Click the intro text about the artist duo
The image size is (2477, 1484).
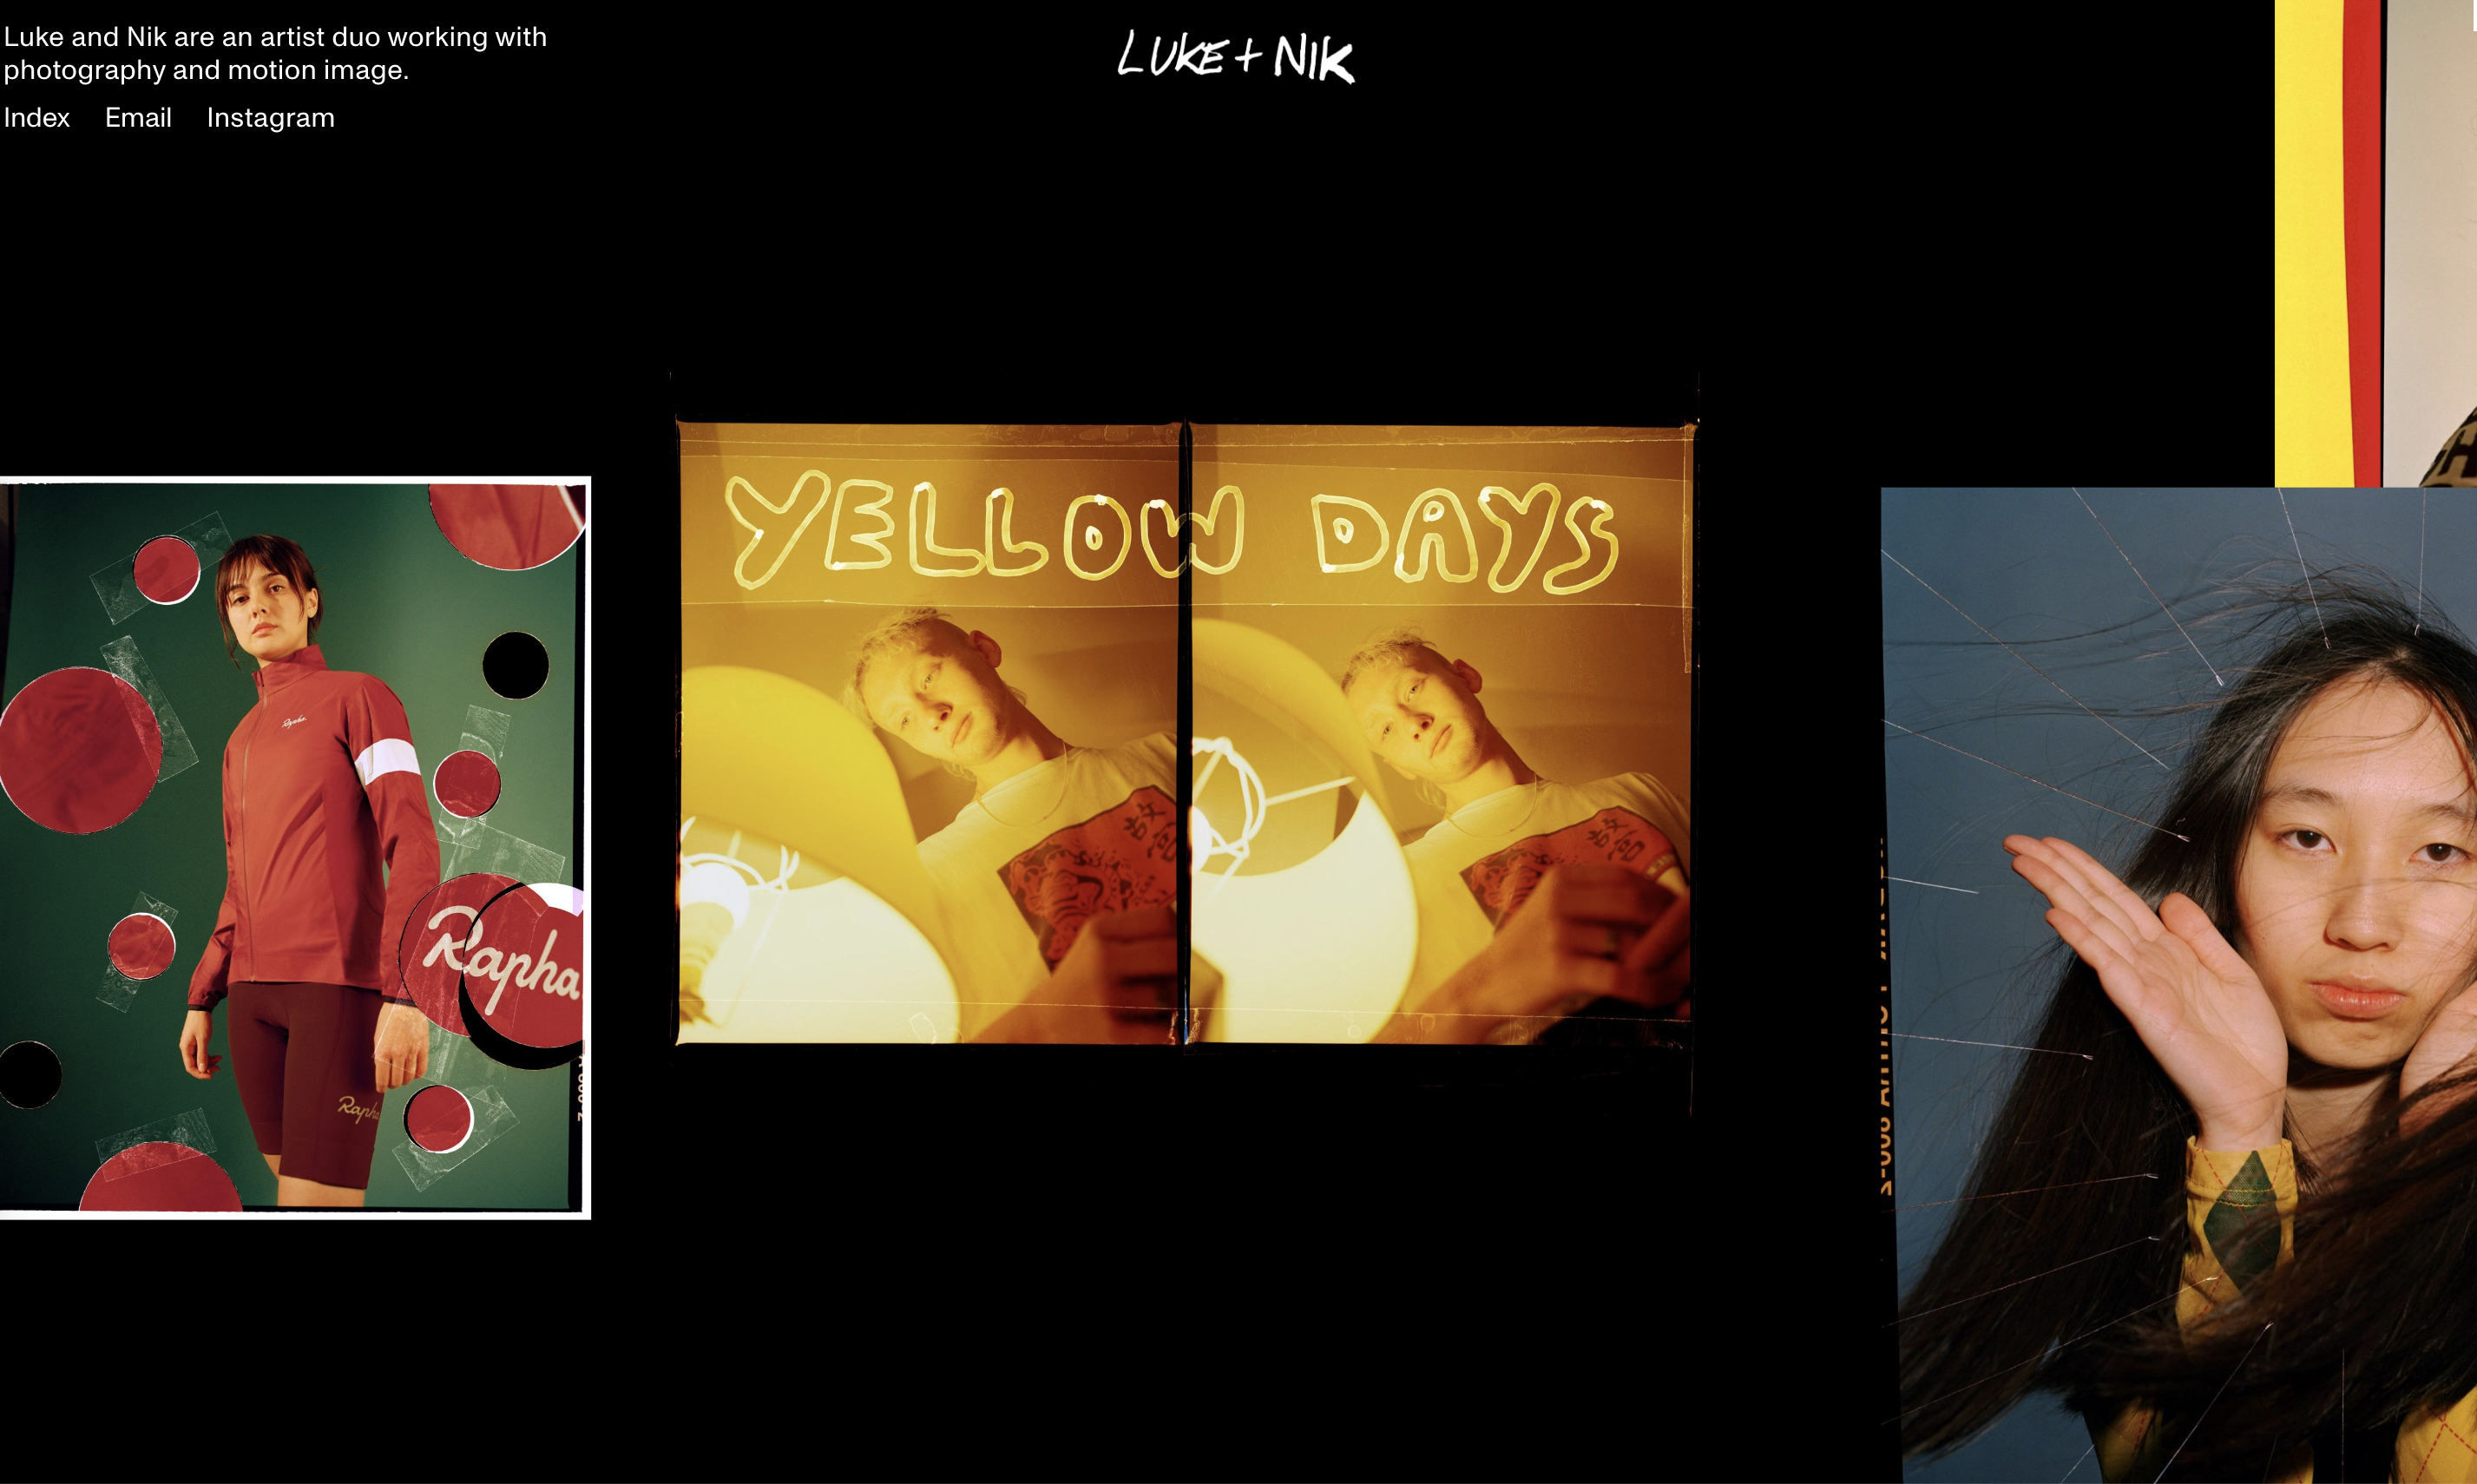[275, 53]
